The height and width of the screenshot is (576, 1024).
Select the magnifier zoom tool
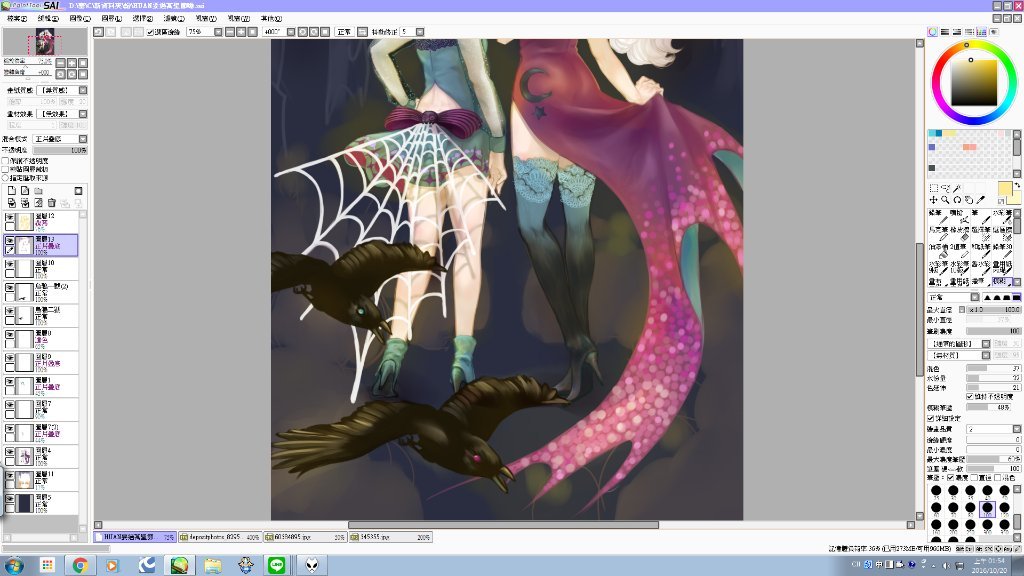(x=945, y=200)
